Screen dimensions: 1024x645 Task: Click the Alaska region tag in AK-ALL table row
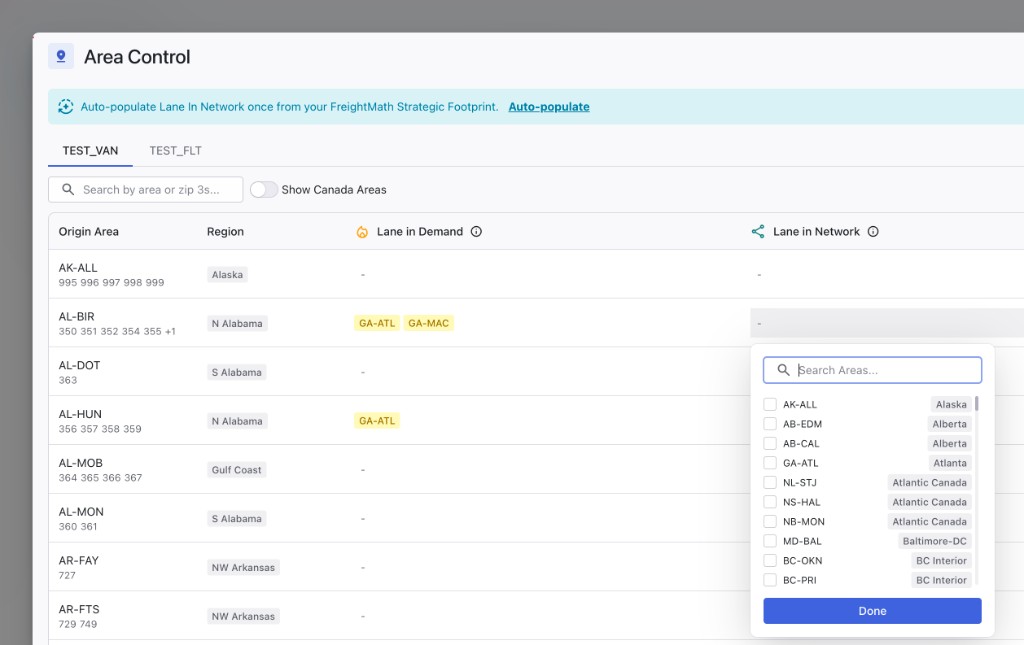coord(227,275)
